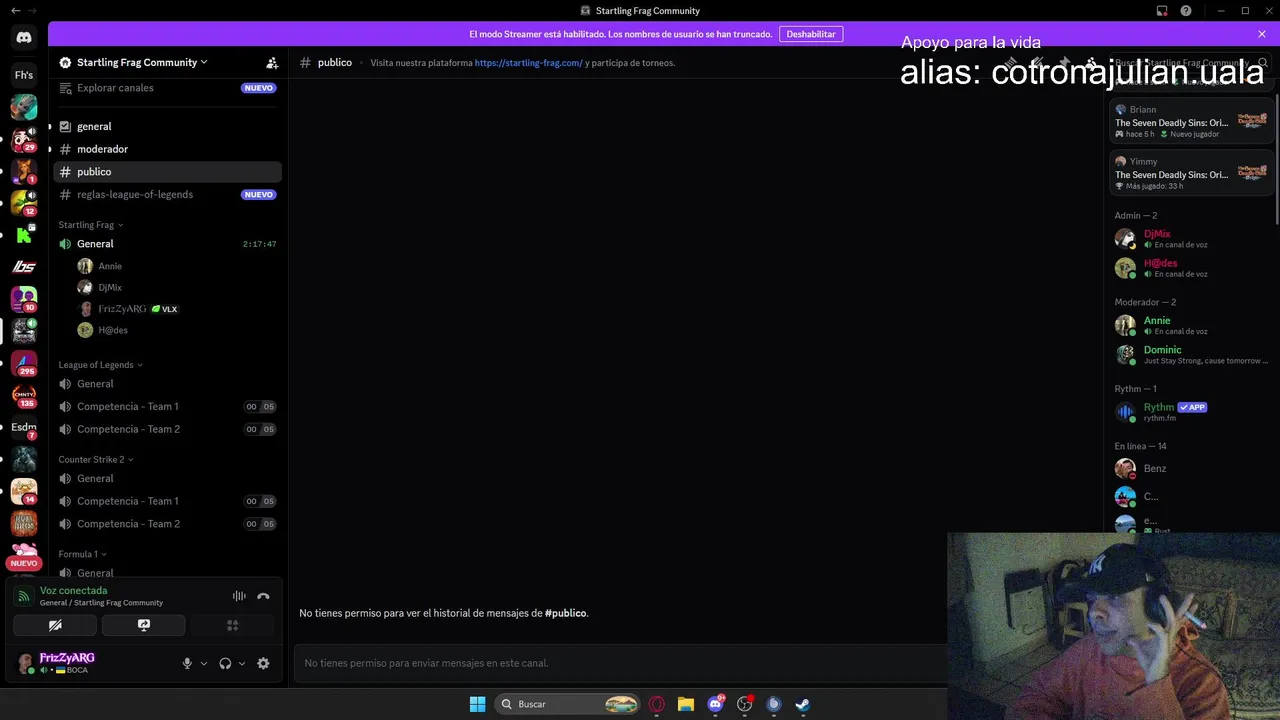Toggle microphone mute
This screenshot has height=720, width=1280.
coord(187,663)
